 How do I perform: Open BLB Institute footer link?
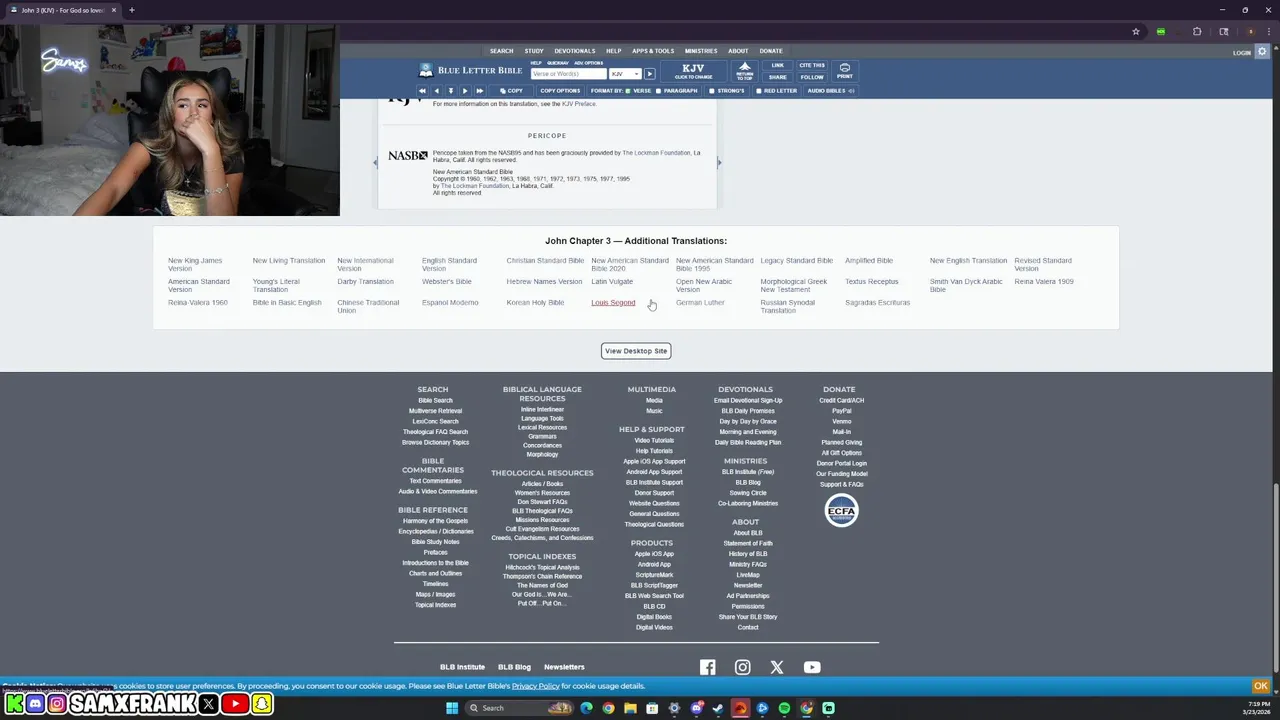462,667
